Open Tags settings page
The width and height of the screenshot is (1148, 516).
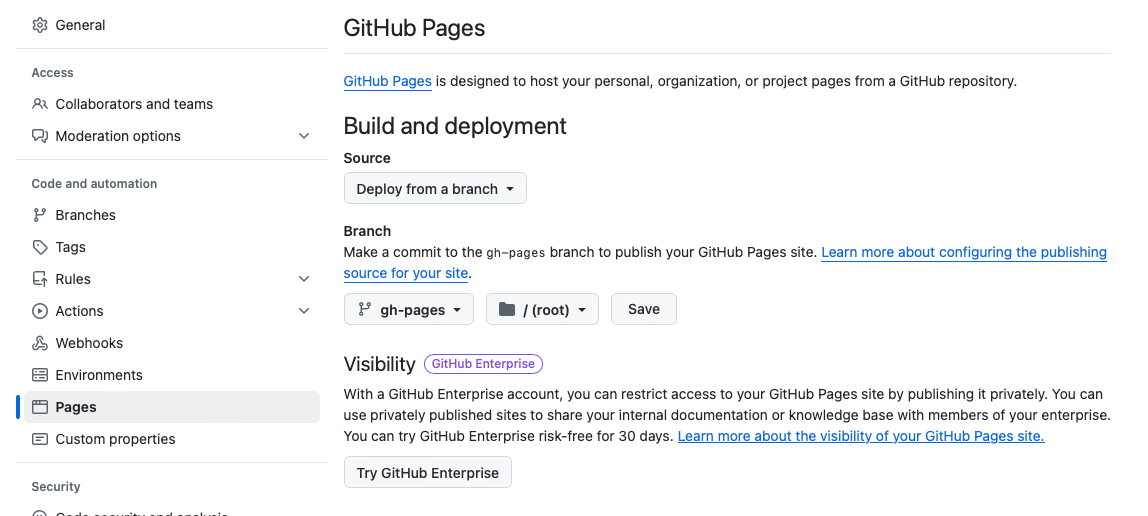171,247
